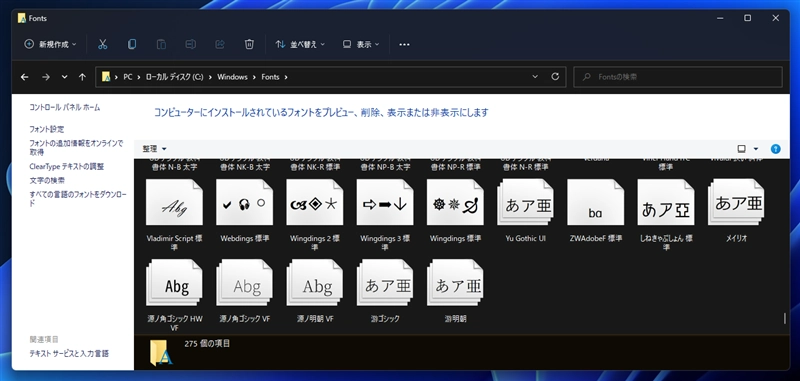Expand recent locations chevron next to forward arrow
Image resolution: width=800 pixels, height=381 pixels.
[x=64, y=77]
